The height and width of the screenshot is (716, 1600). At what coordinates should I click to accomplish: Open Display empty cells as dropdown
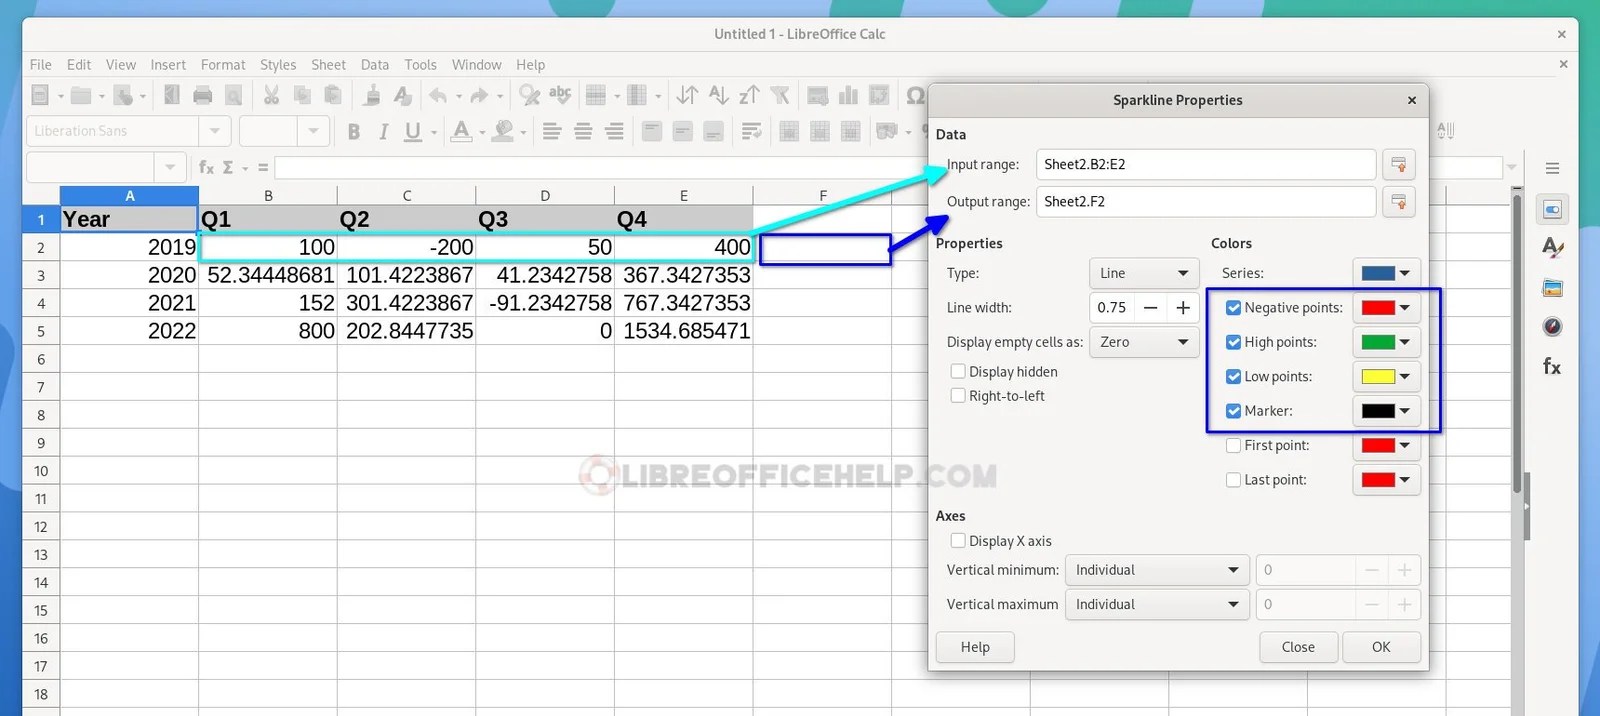tap(1144, 342)
